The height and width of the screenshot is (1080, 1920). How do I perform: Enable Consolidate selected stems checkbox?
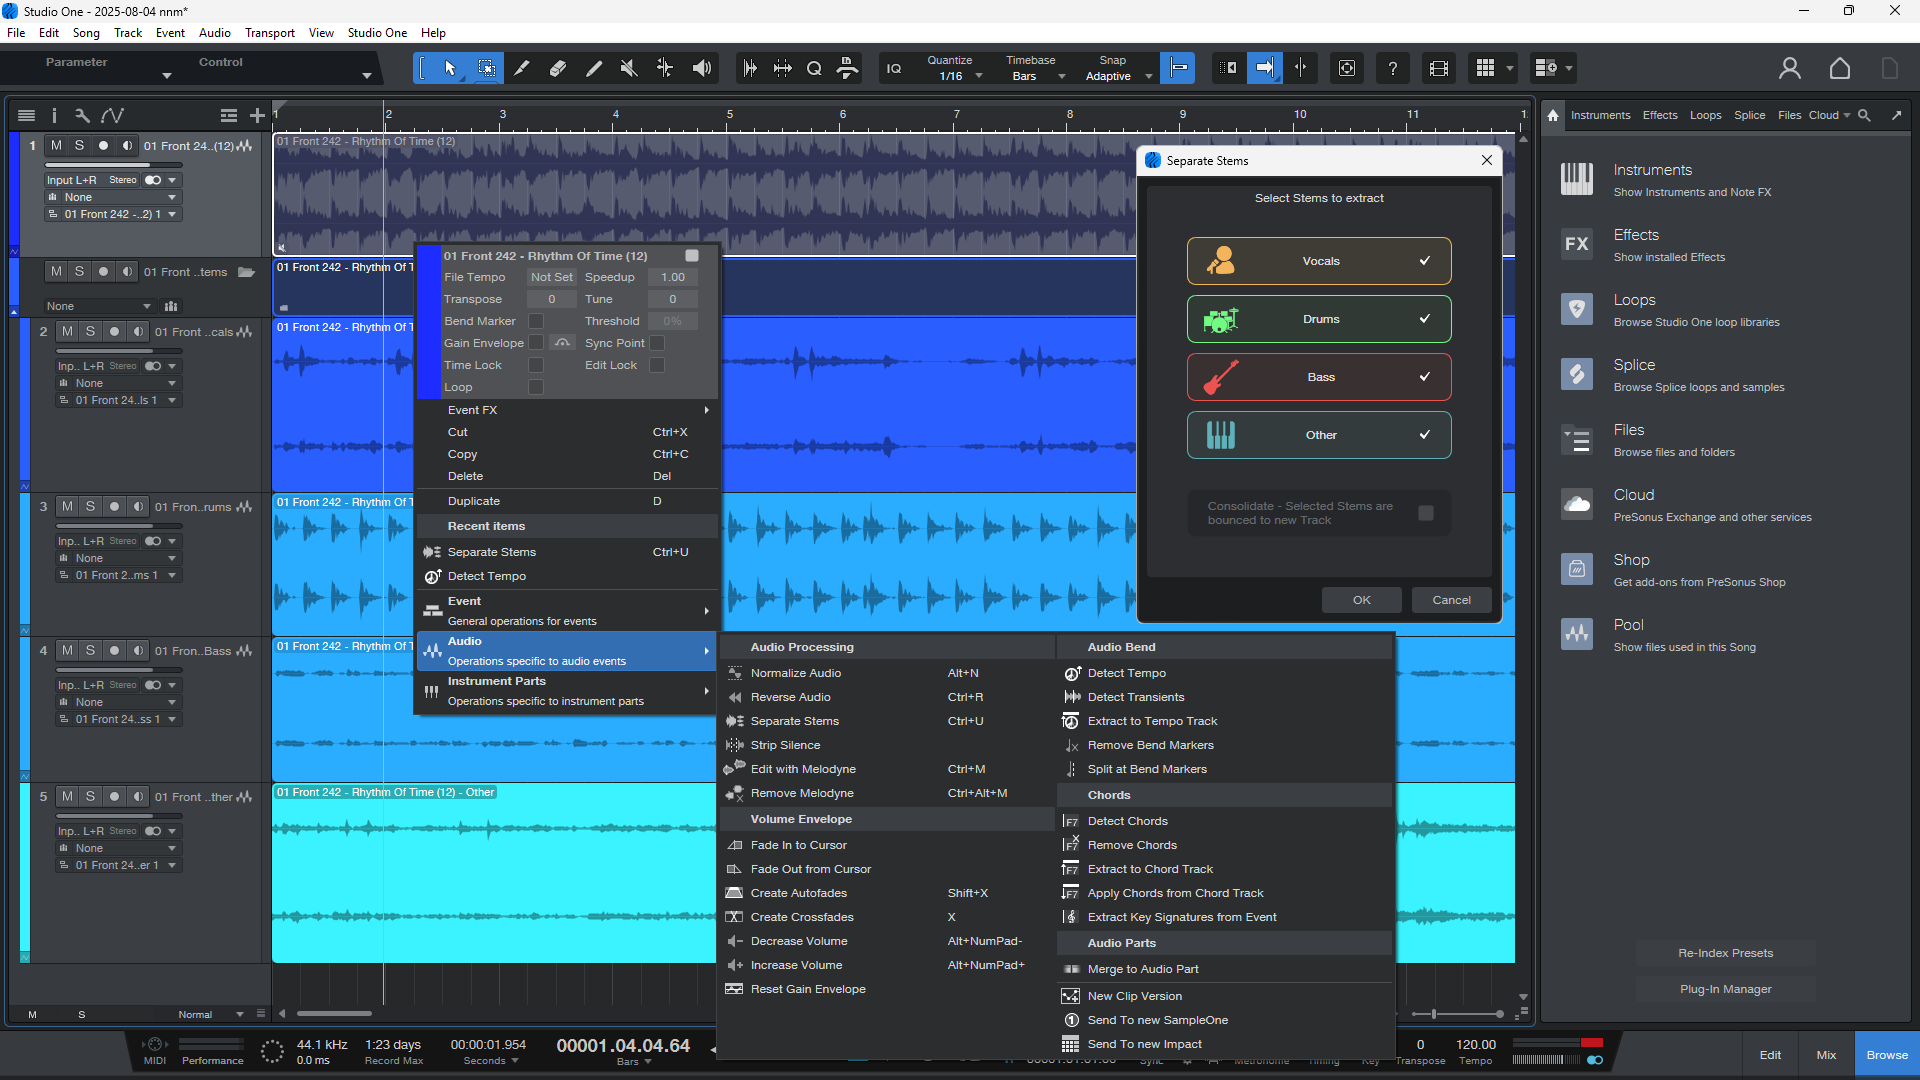[1426, 513]
